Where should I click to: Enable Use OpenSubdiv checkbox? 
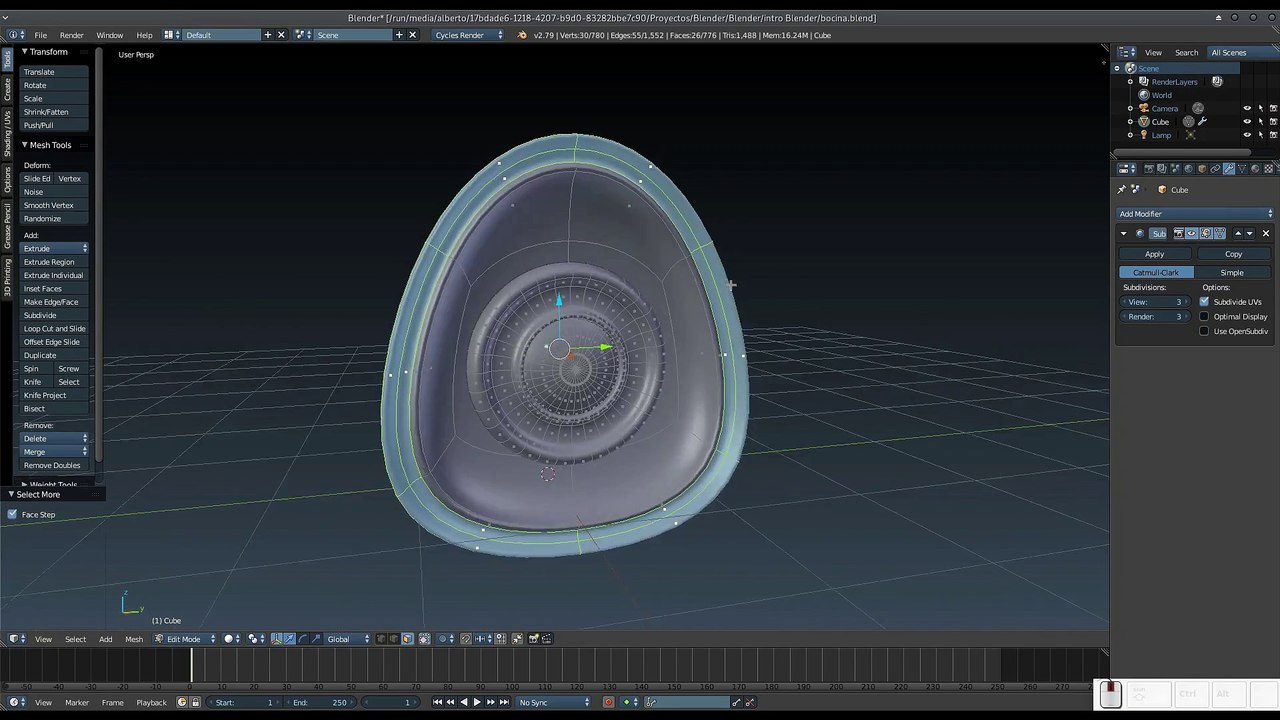(x=1204, y=331)
